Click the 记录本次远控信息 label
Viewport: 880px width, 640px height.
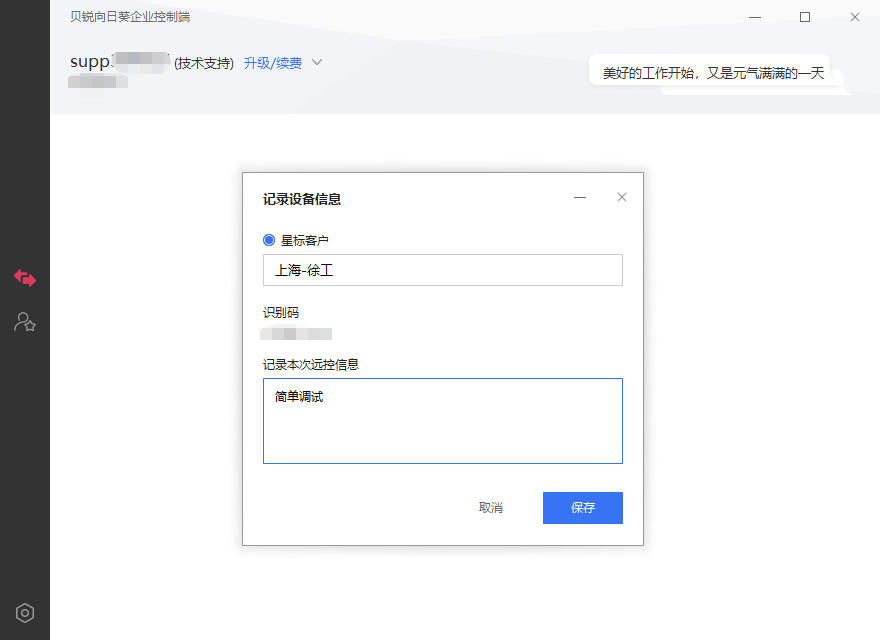[311, 365]
